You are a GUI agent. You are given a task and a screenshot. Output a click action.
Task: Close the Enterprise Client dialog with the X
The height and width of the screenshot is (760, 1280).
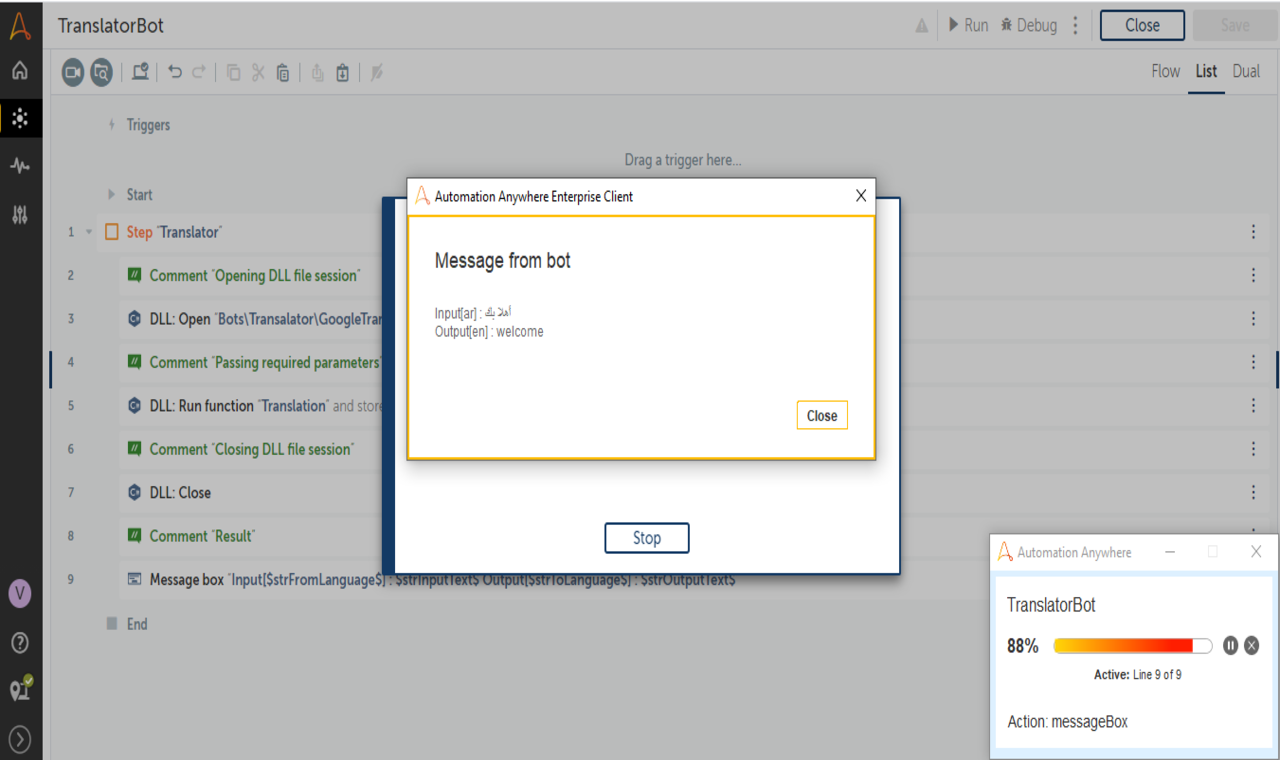click(861, 196)
